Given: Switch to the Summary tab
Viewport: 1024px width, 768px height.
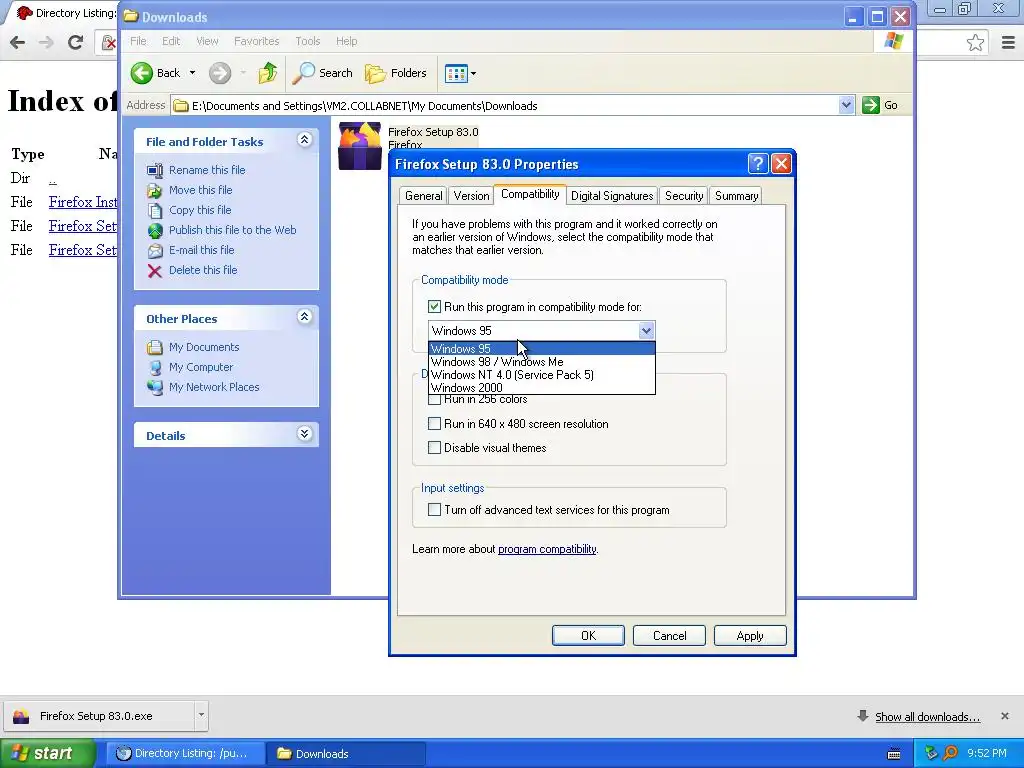Looking at the screenshot, I should [736, 196].
